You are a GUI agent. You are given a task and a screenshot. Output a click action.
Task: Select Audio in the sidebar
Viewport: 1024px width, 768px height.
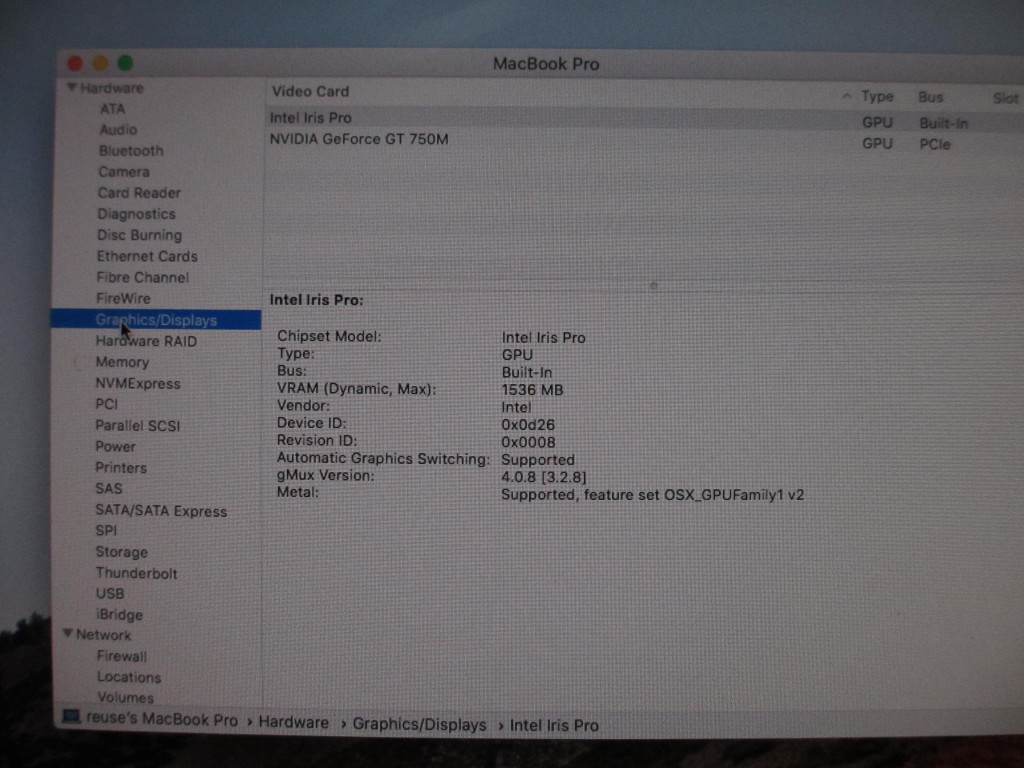[x=118, y=129]
